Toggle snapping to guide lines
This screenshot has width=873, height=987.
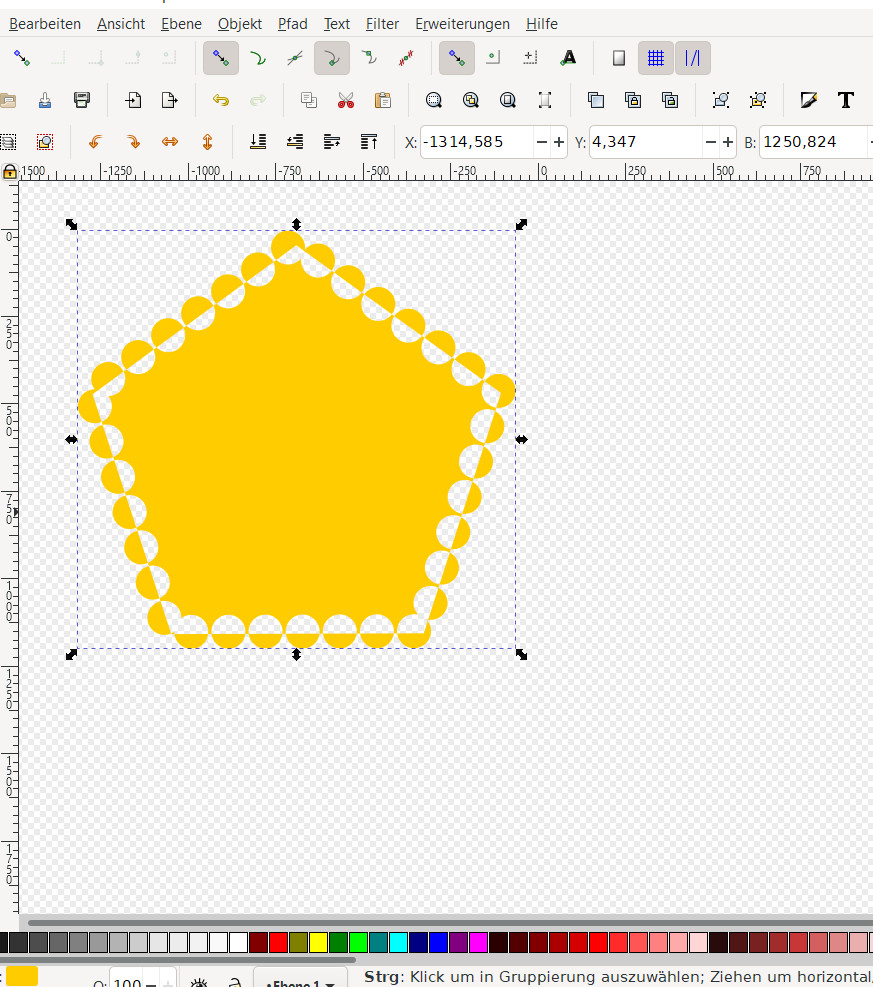692,58
